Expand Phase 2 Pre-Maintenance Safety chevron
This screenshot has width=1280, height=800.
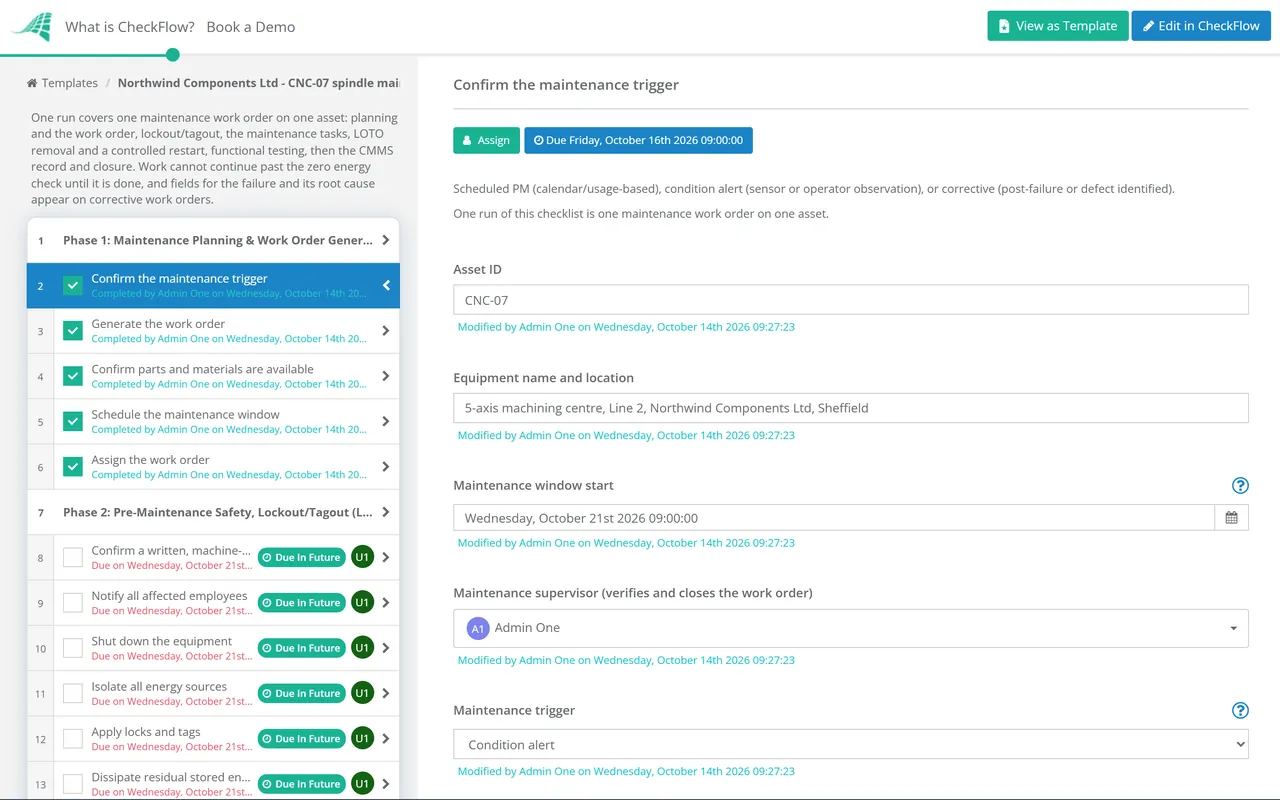(386, 512)
